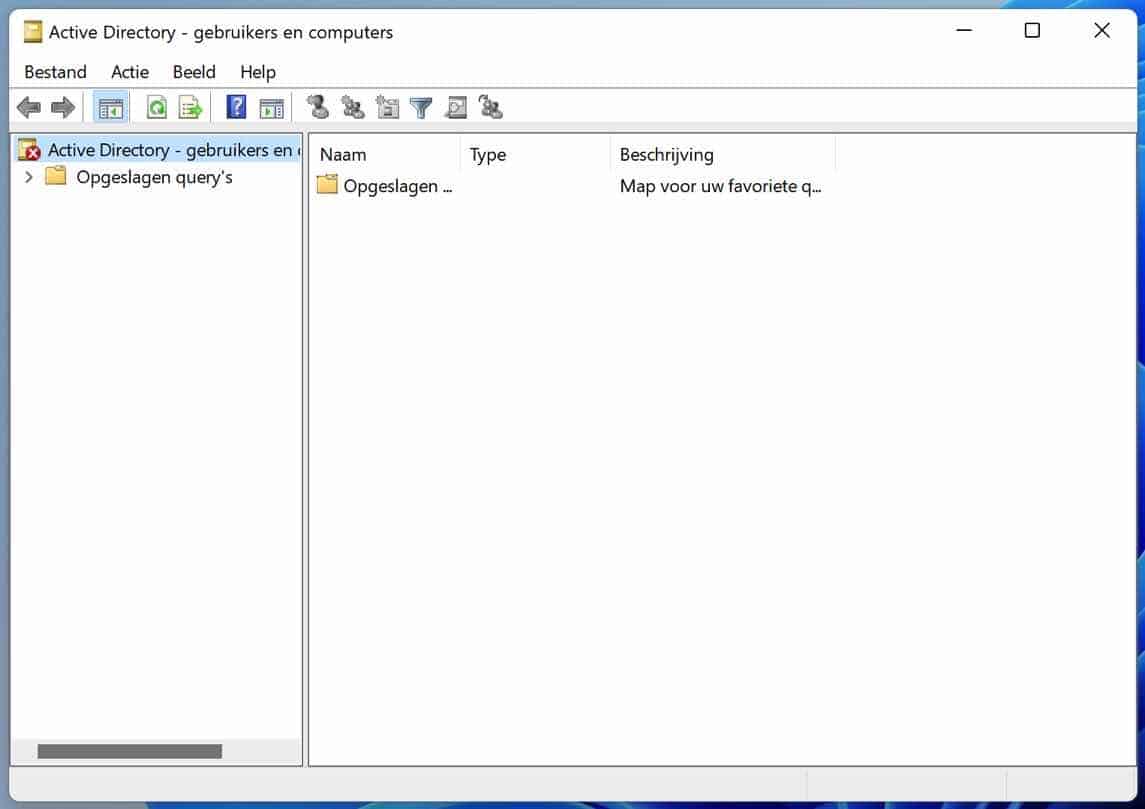
Task: Open the Beeld menu
Action: point(193,72)
